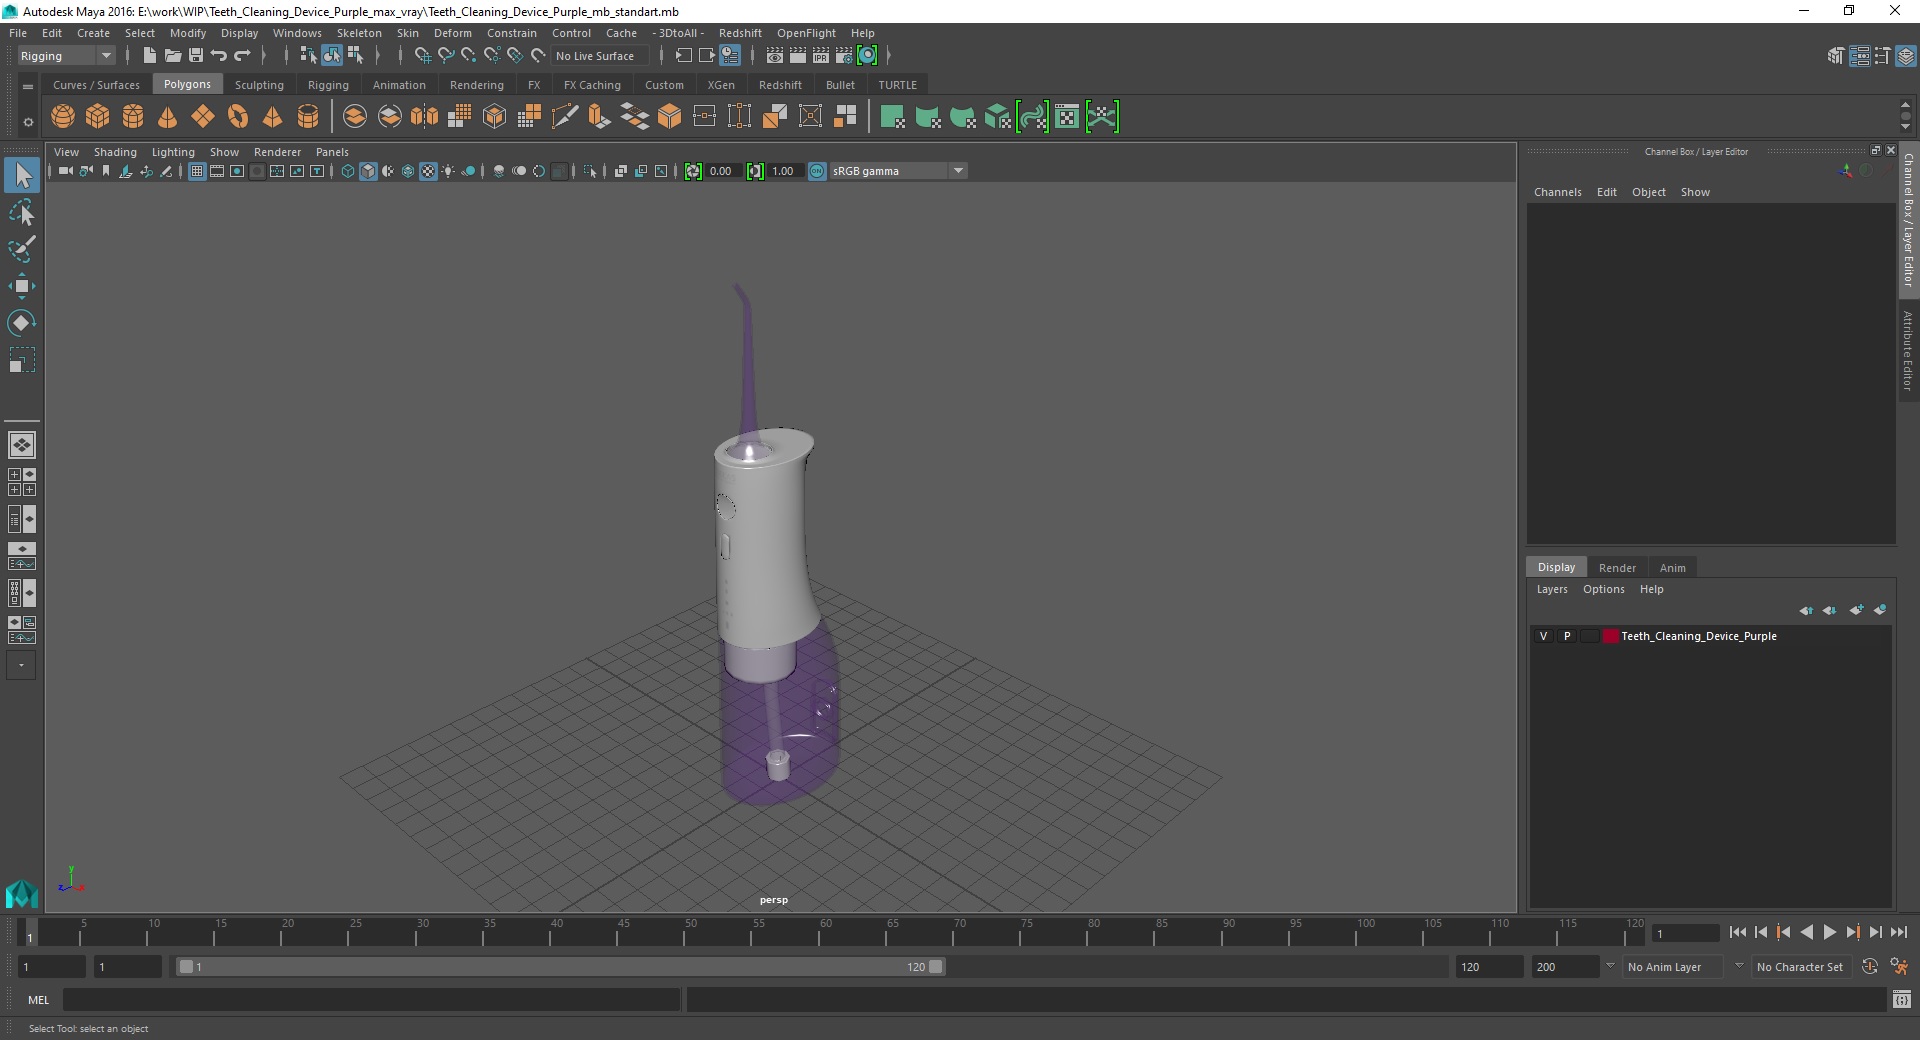This screenshot has width=1920, height=1040.
Task: Open the No Character Set dropdown
Action: pos(1800,967)
